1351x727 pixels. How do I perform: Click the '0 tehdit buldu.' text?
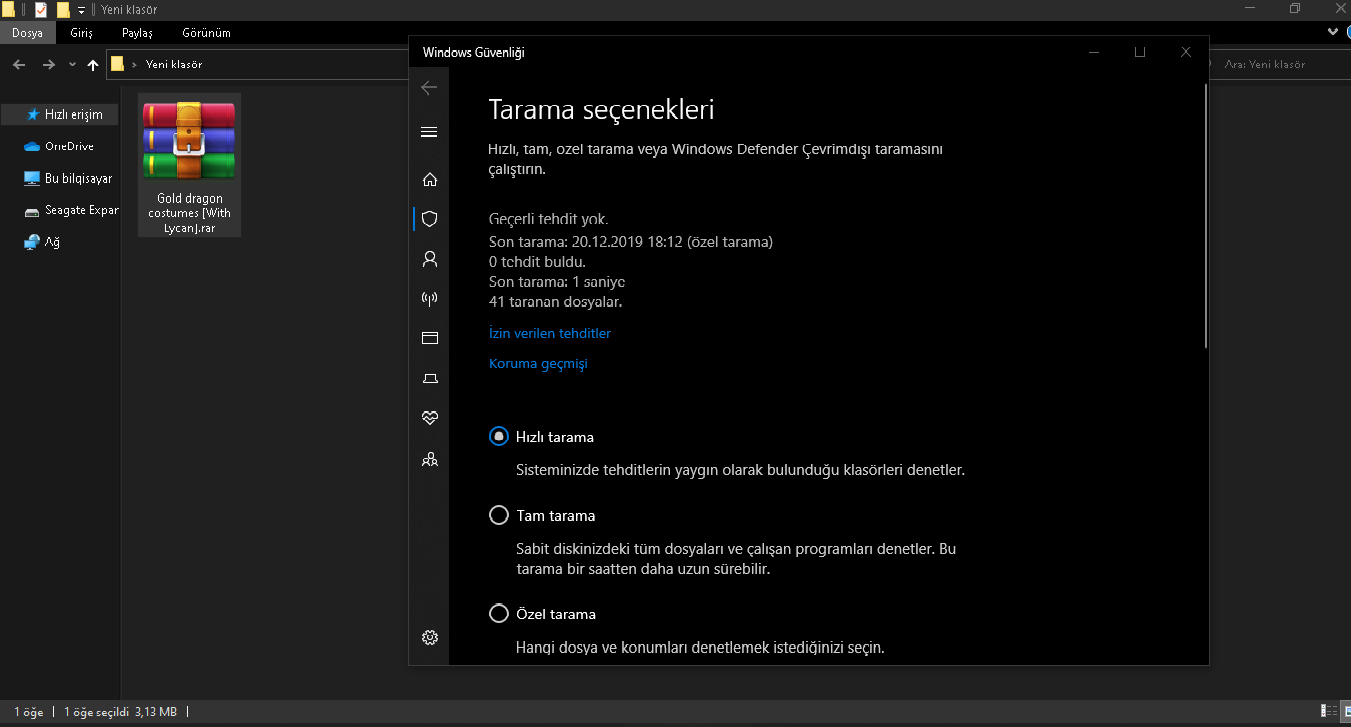(537, 261)
